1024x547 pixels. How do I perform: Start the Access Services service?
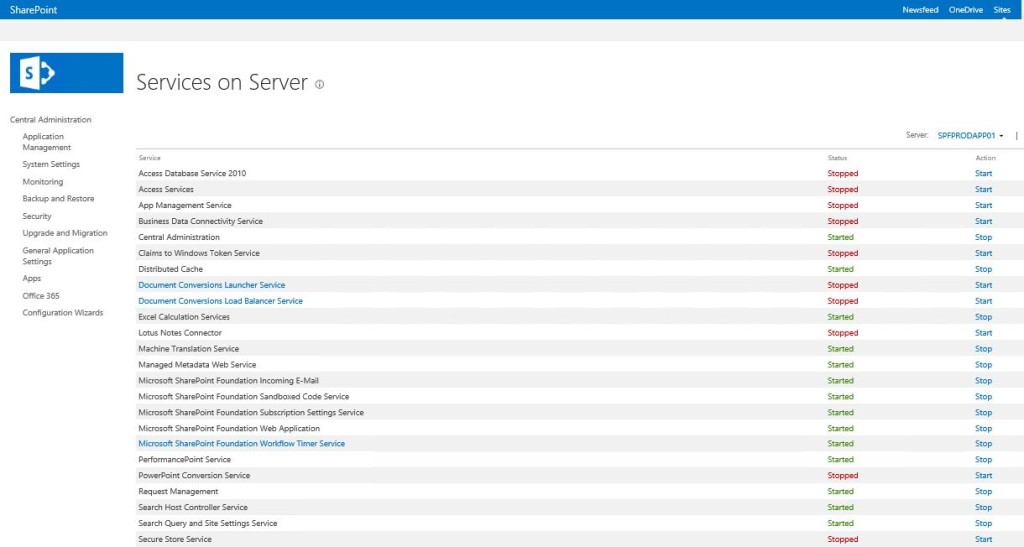point(984,189)
